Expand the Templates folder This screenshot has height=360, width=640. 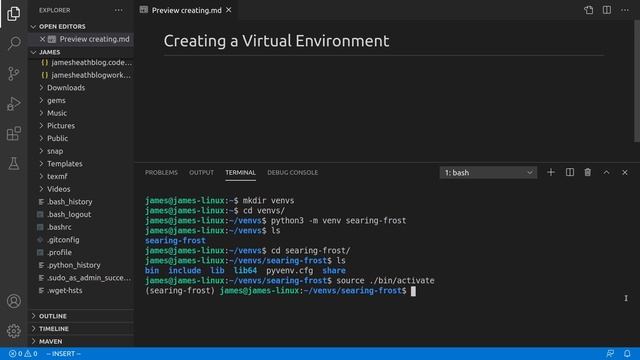click(81, 164)
